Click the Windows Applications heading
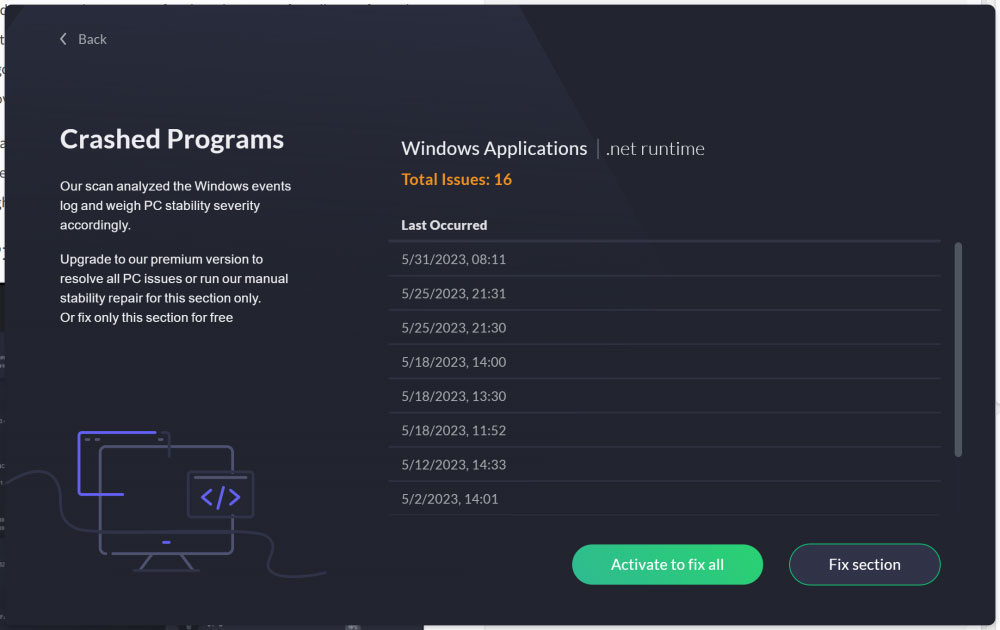The height and width of the screenshot is (630, 1000). tap(494, 149)
